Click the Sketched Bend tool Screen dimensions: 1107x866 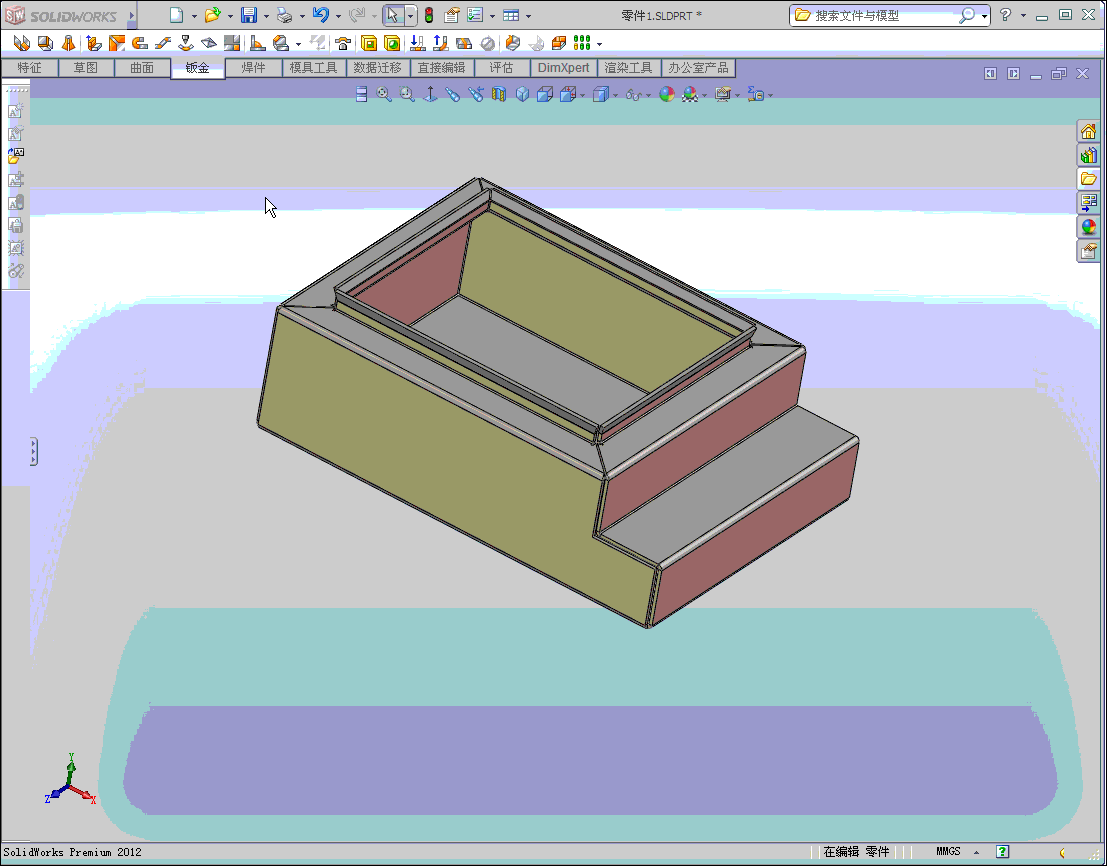coord(186,44)
